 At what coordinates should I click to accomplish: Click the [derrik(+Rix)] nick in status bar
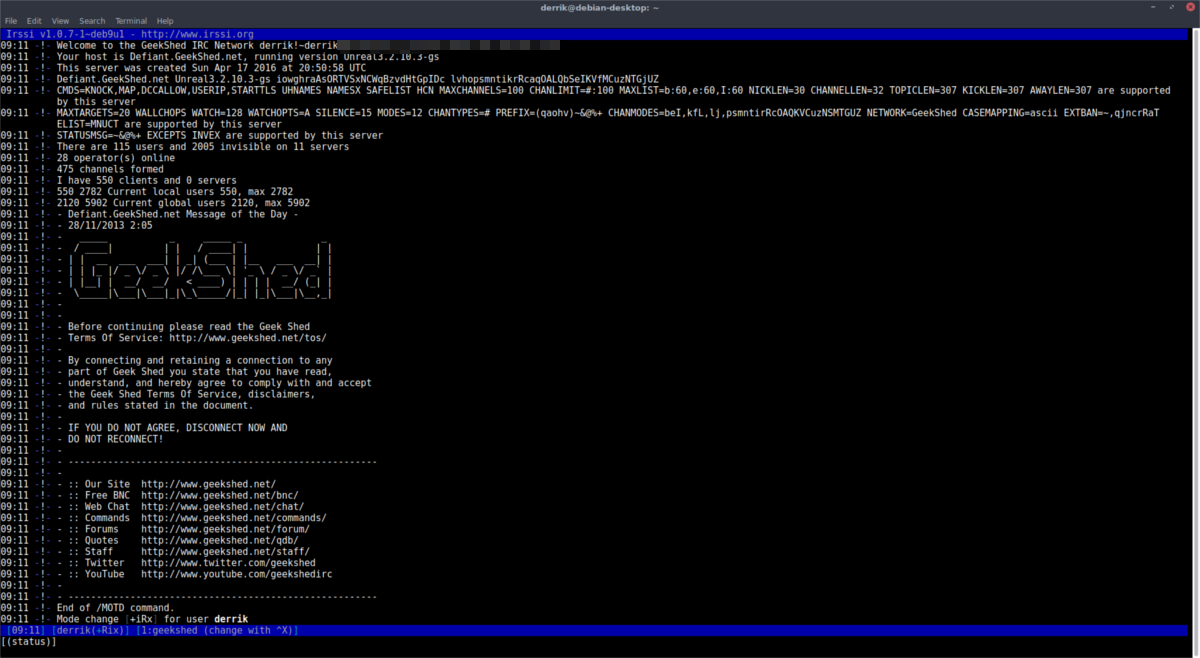coord(90,631)
